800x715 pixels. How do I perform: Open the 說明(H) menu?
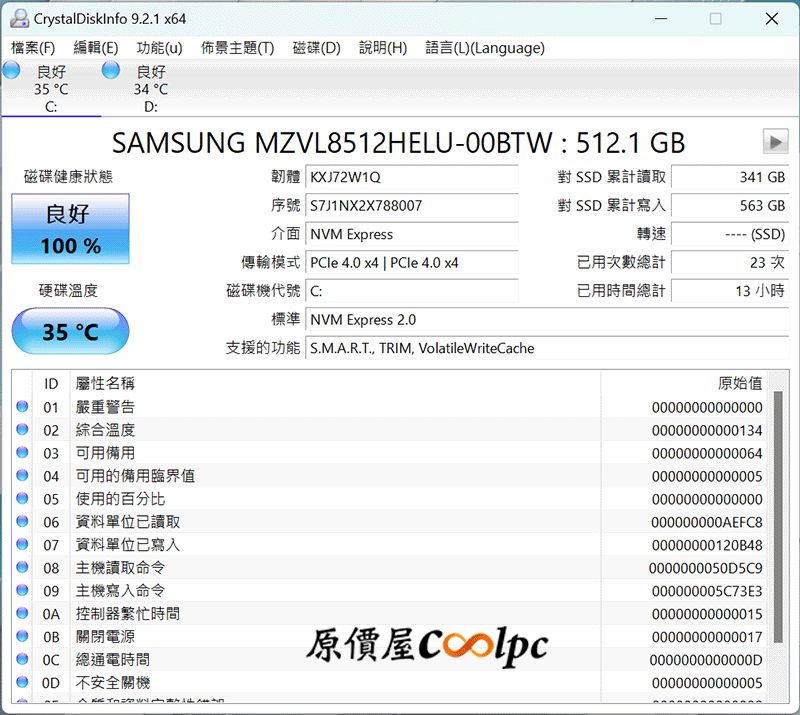pyautogui.click(x=383, y=48)
